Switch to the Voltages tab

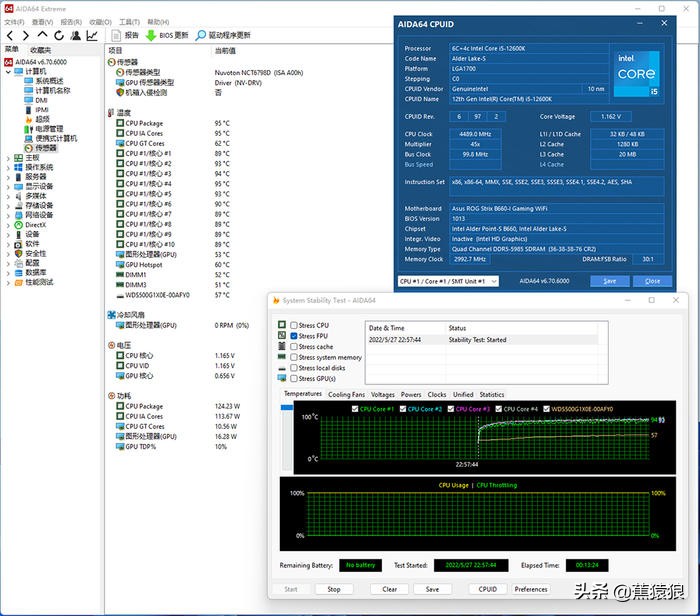point(383,395)
